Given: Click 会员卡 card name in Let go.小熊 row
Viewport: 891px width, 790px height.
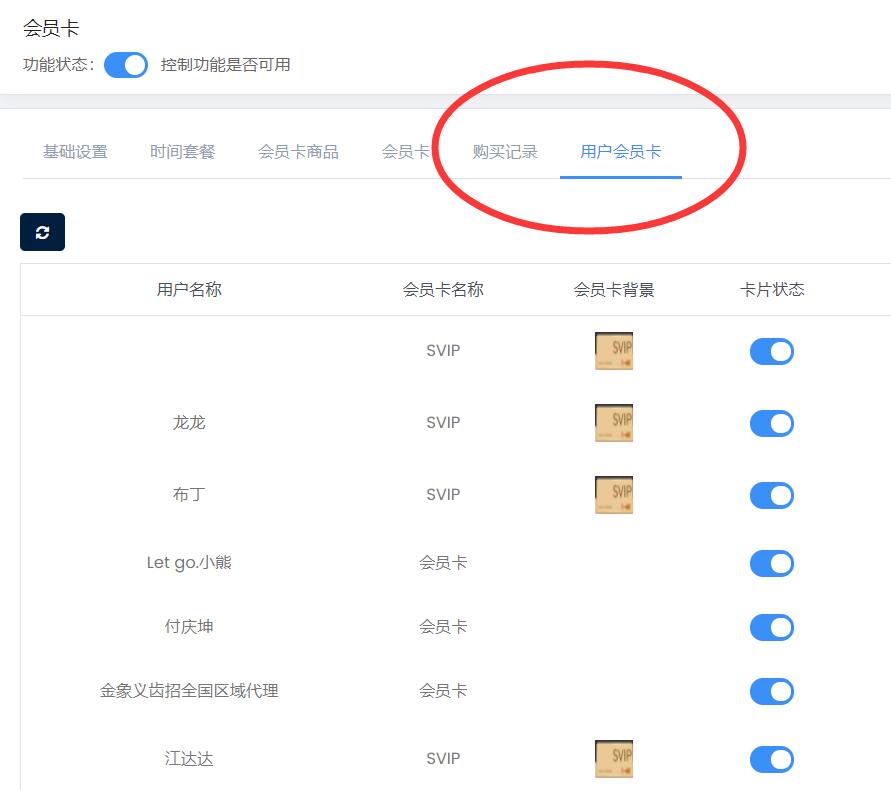Looking at the screenshot, I should pos(443,563).
